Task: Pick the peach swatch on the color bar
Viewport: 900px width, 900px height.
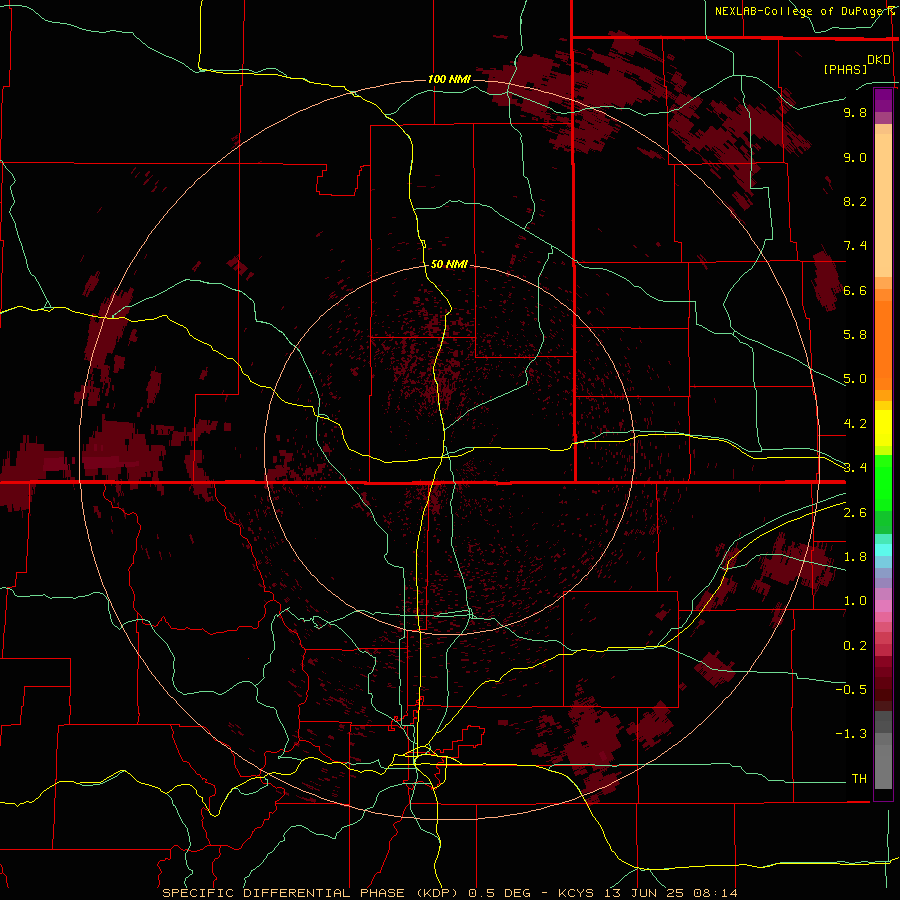Action: (883, 205)
